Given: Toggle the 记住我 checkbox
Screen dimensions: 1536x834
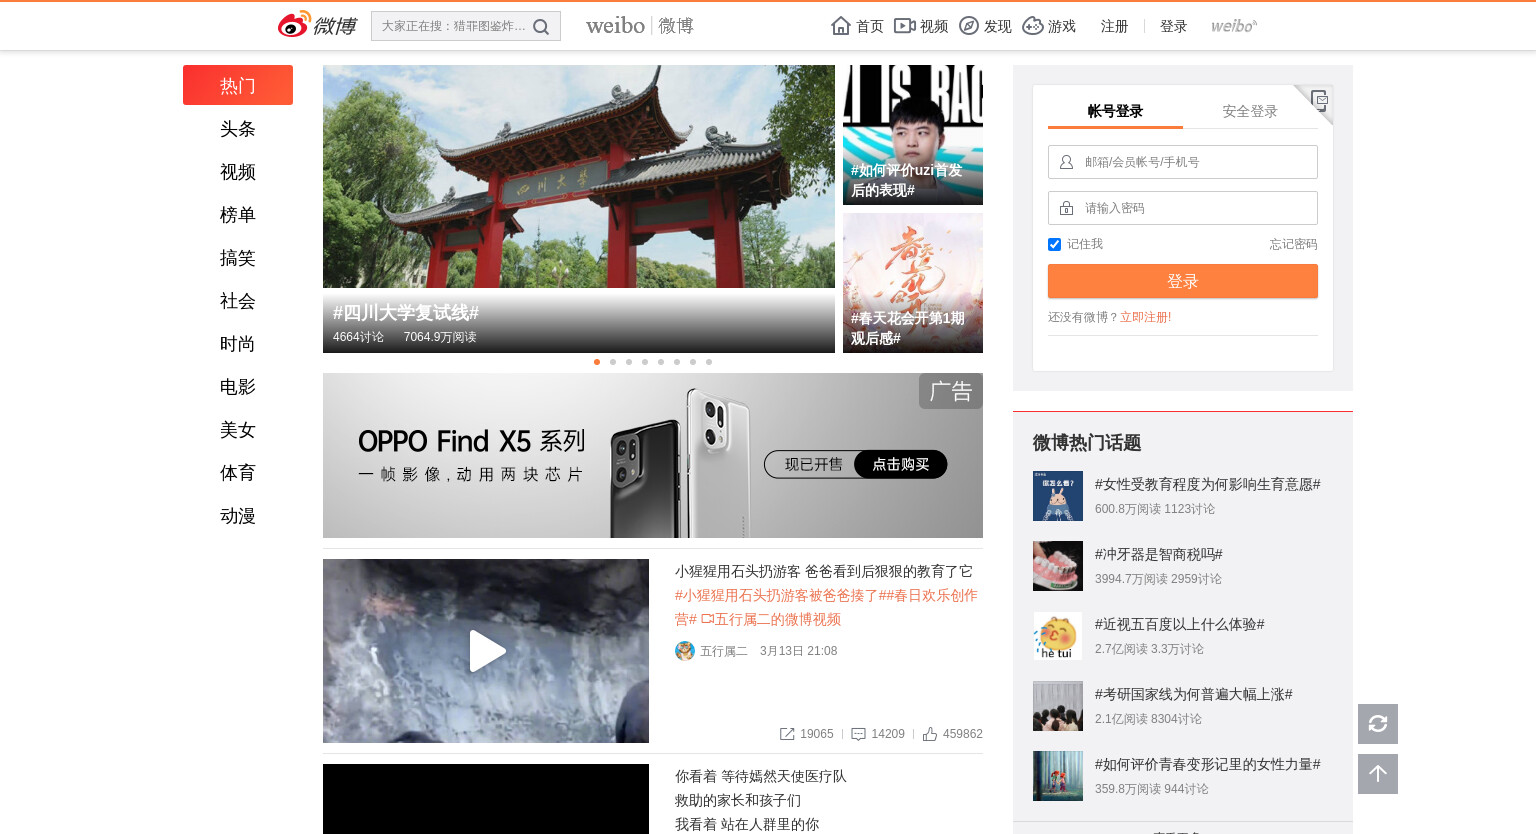Looking at the screenshot, I should pyautogui.click(x=1054, y=244).
